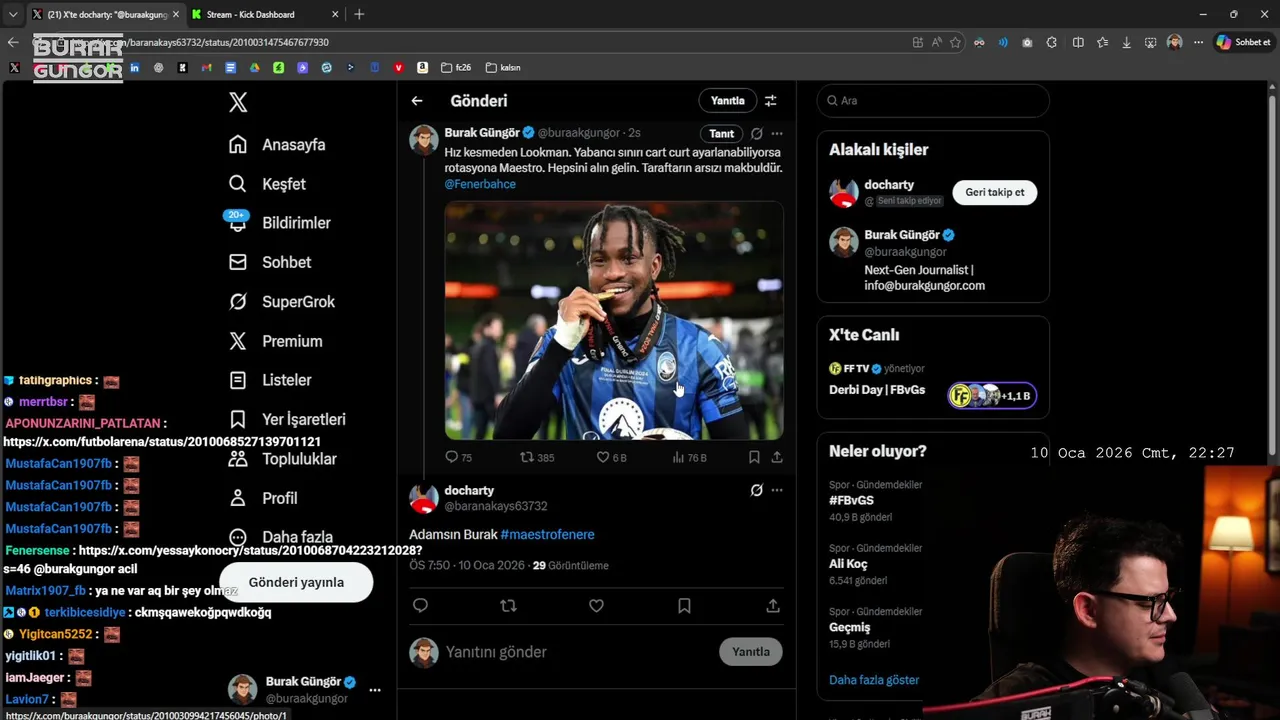This screenshot has height=720, width=1280.
Task: Click the Tanıt promote button
Action: point(721,133)
